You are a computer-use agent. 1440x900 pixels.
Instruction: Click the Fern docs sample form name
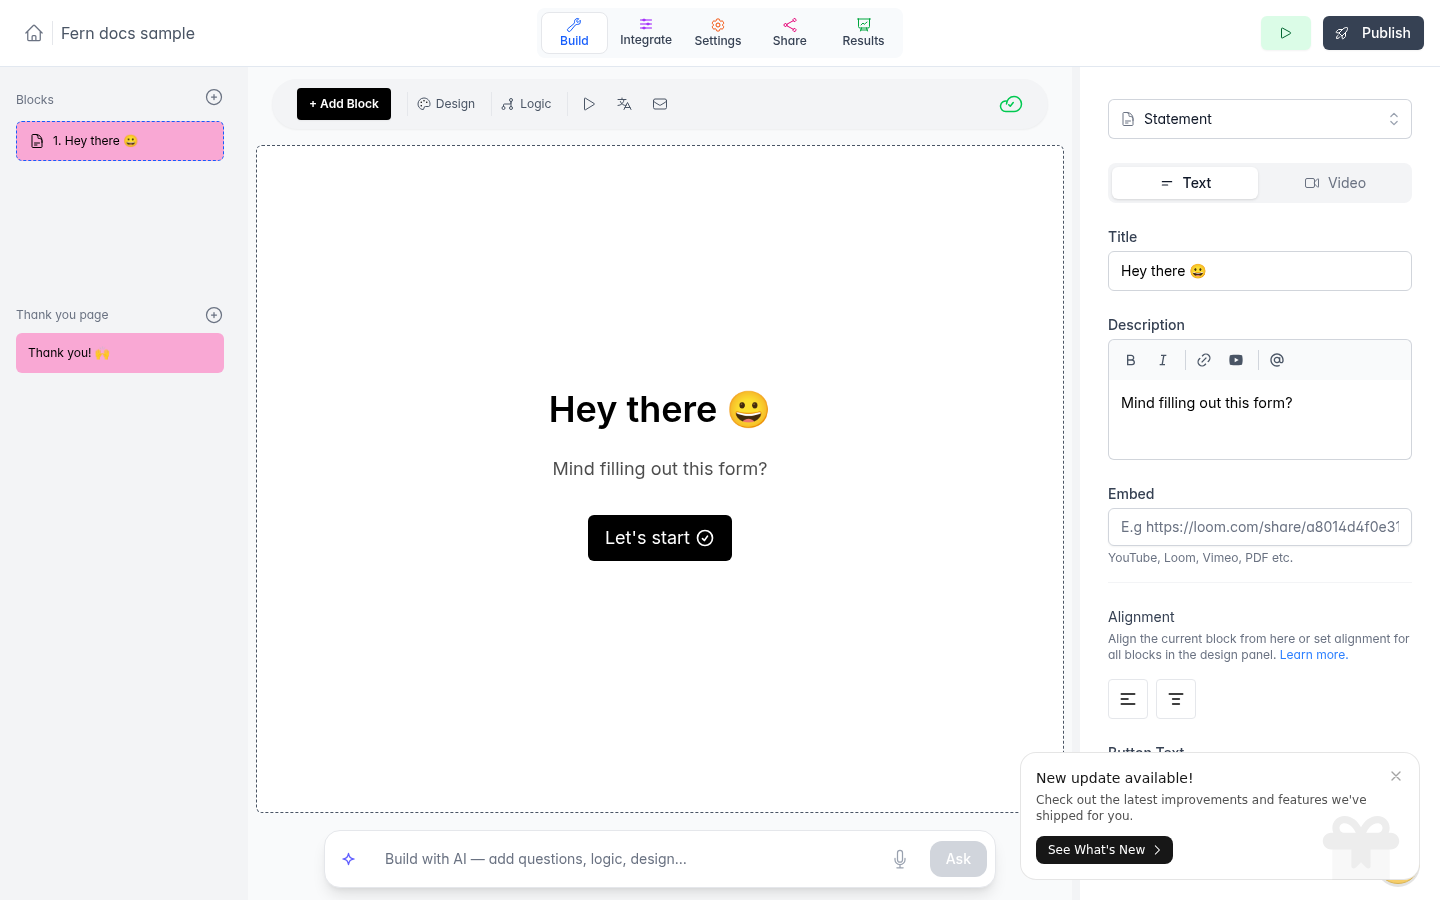(x=128, y=33)
